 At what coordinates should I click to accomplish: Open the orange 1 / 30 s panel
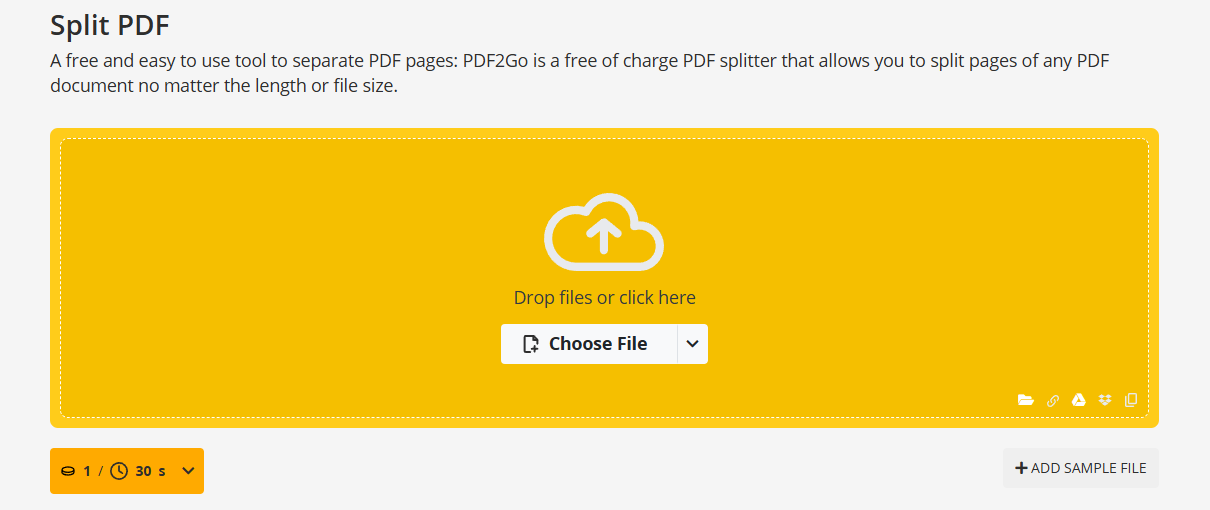coord(127,471)
